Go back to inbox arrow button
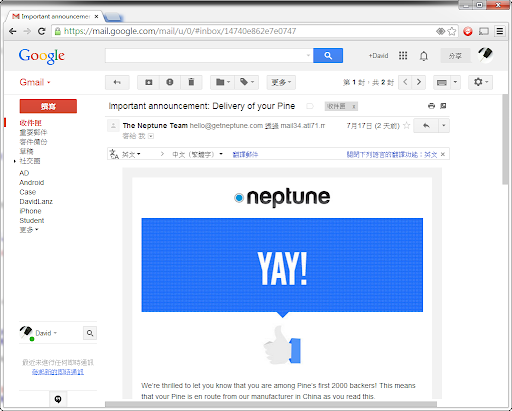 pyautogui.click(x=117, y=82)
